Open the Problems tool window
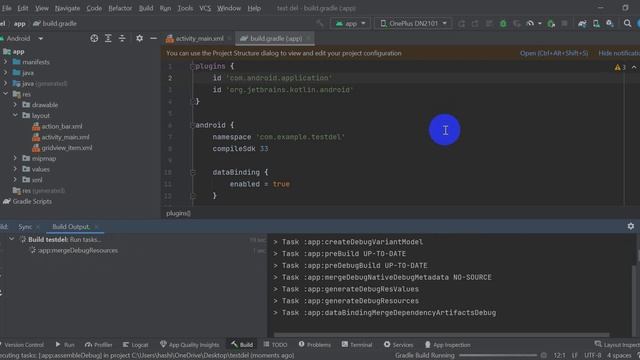 315,345
